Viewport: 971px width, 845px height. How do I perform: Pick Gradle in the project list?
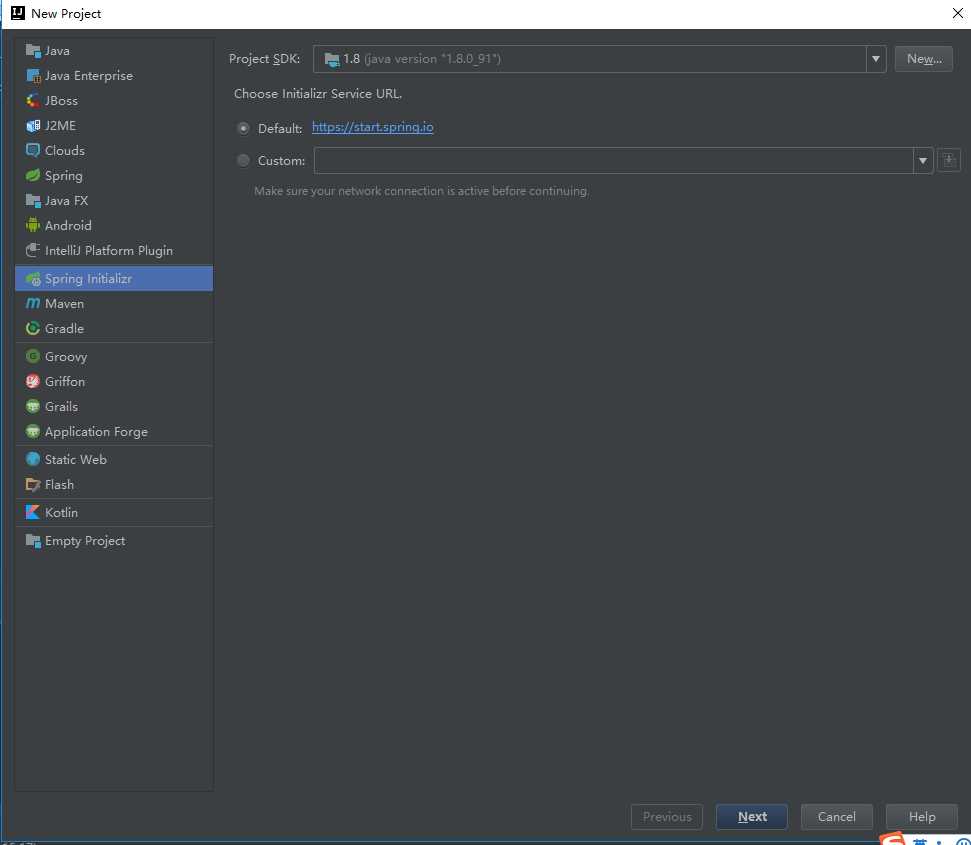coord(114,329)
